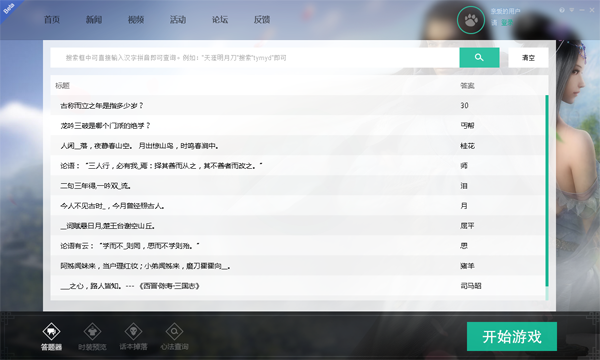Viewport: 600px width, 360px height.
Task: Click the answer cell 司马昭
Action: click(471, 286)
